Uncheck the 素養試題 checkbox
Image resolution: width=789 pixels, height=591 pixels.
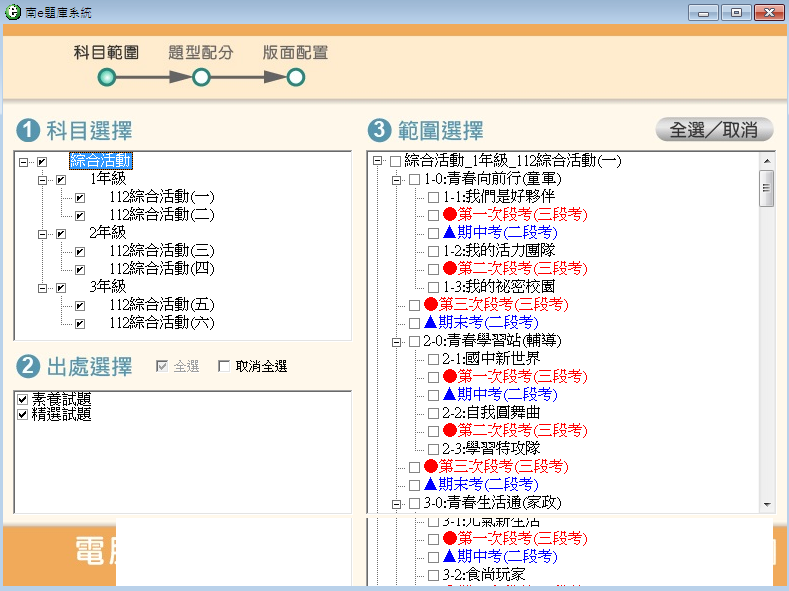click(x=23, y=400)
